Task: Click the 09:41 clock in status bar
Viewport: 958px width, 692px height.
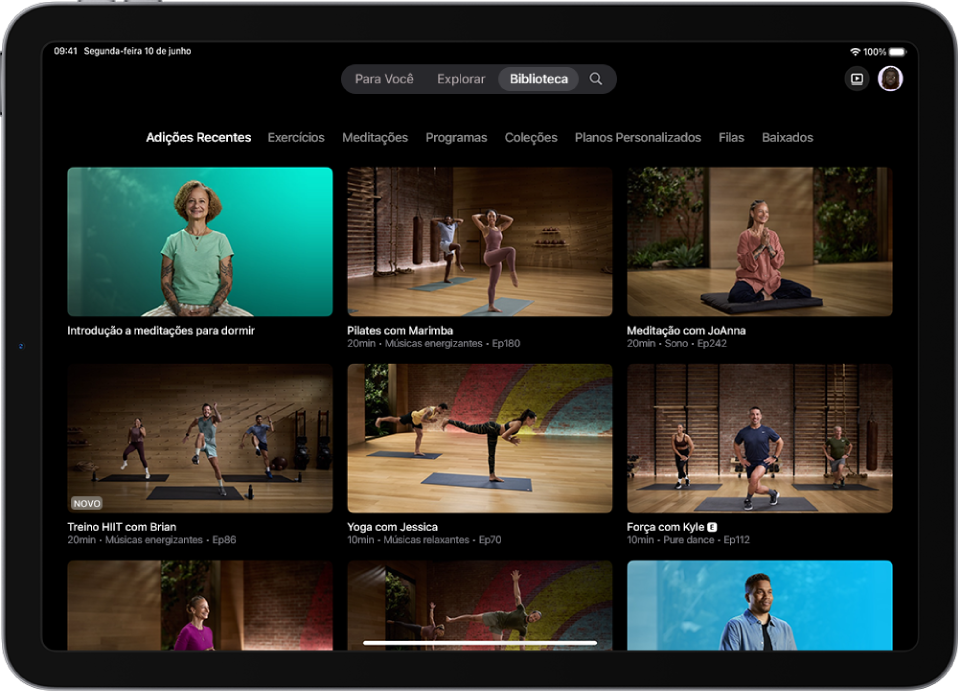Action: (65, 51)
